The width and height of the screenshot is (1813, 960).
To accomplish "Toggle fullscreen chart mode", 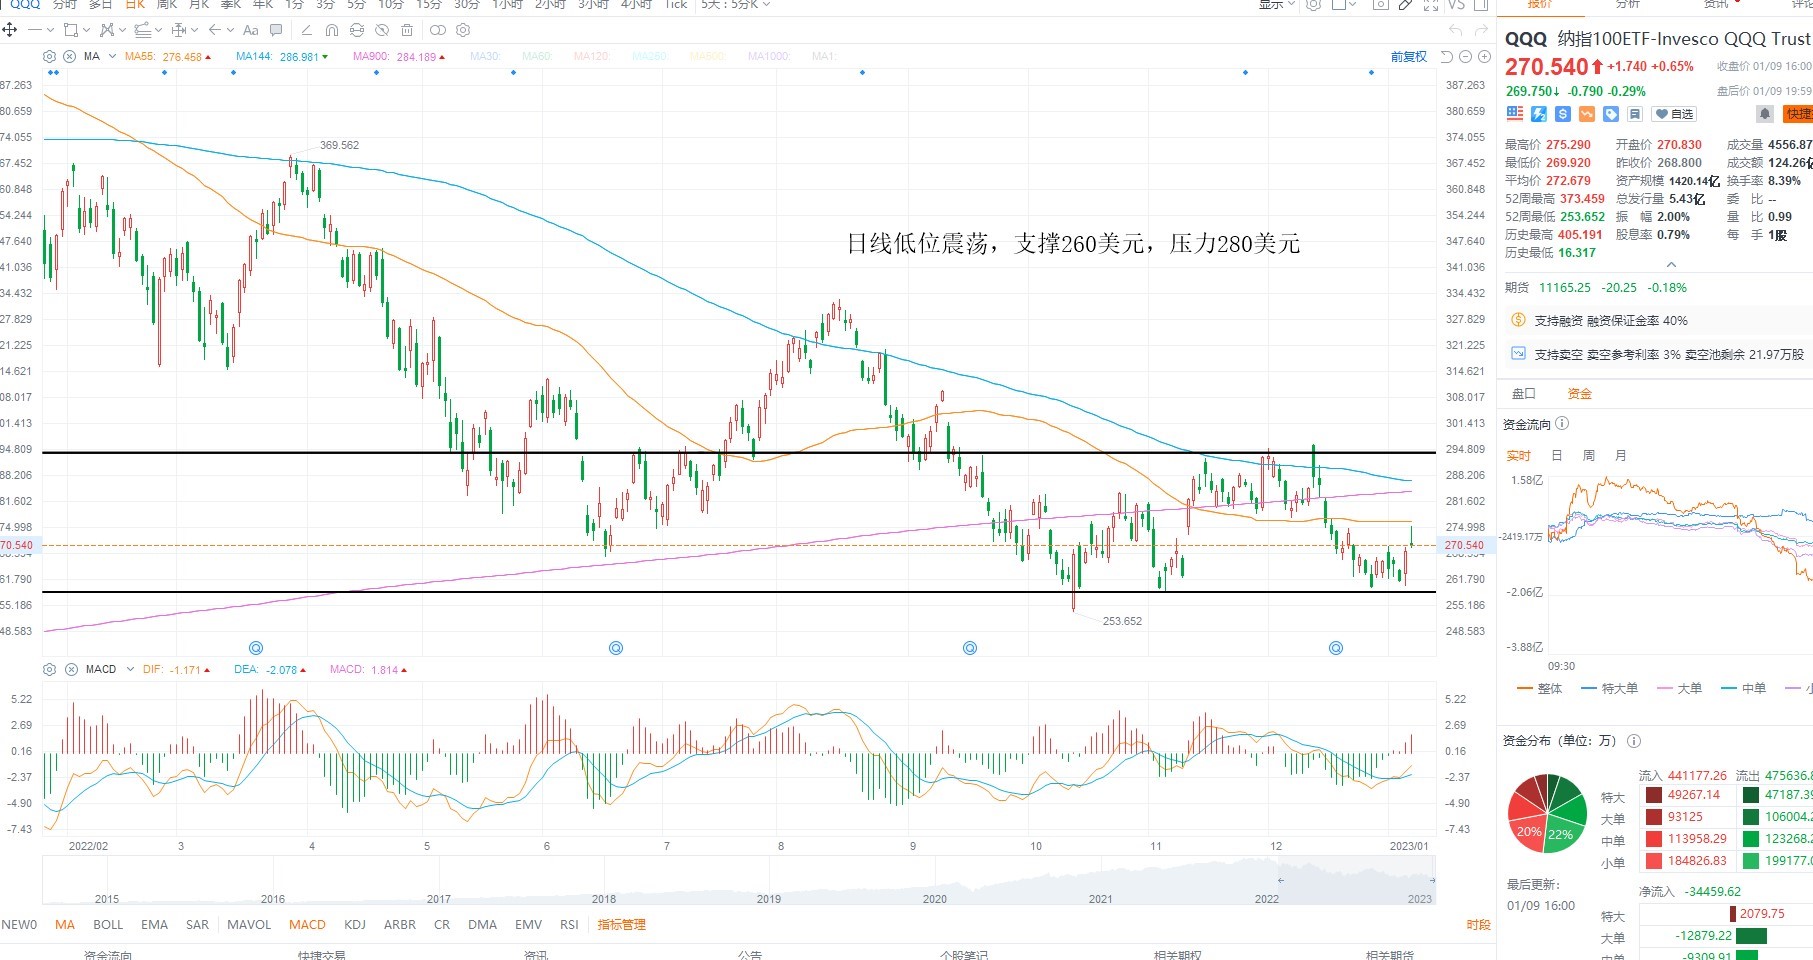I will (x=1431, y=4).
